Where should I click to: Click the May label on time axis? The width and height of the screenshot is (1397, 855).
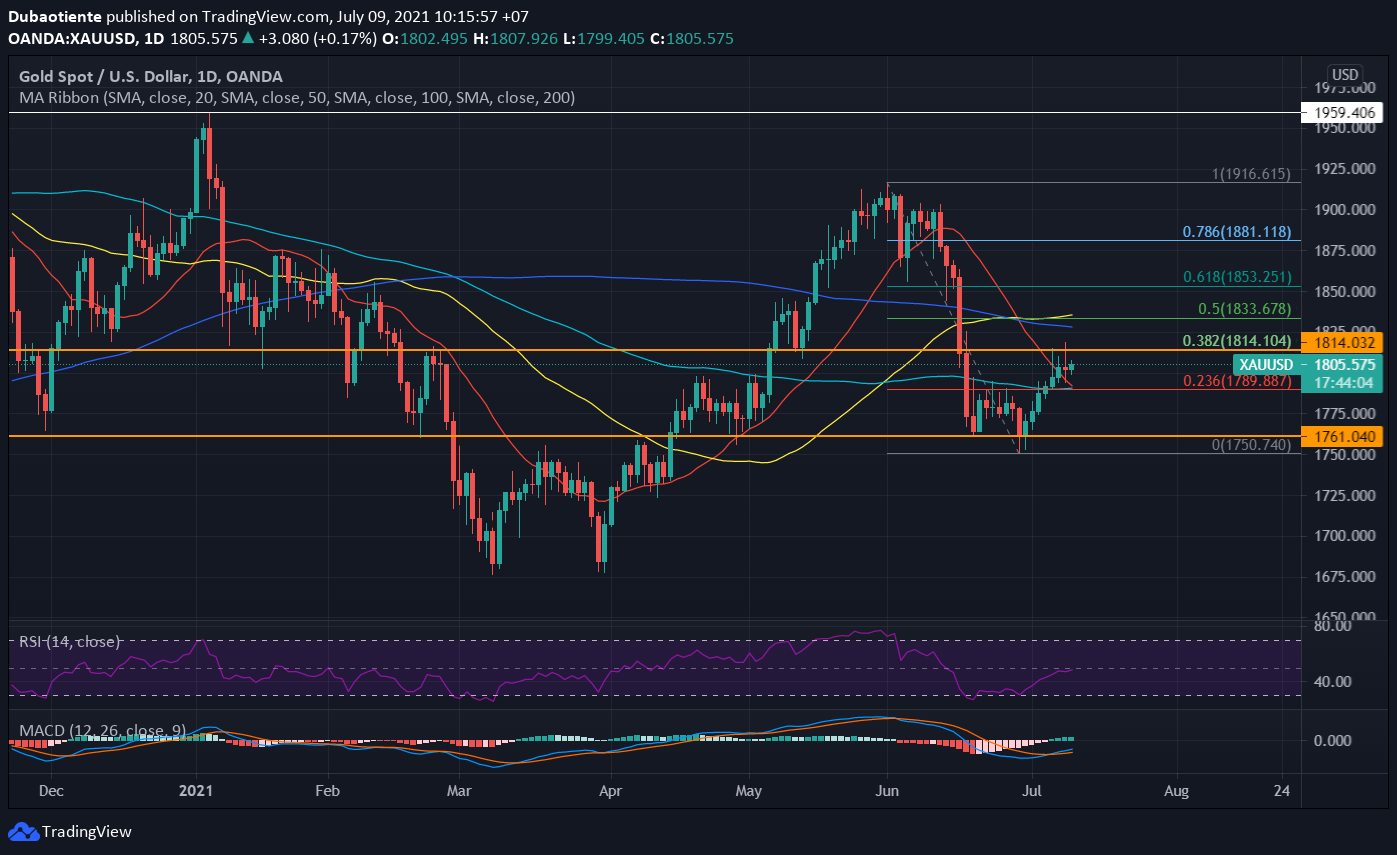750,791
